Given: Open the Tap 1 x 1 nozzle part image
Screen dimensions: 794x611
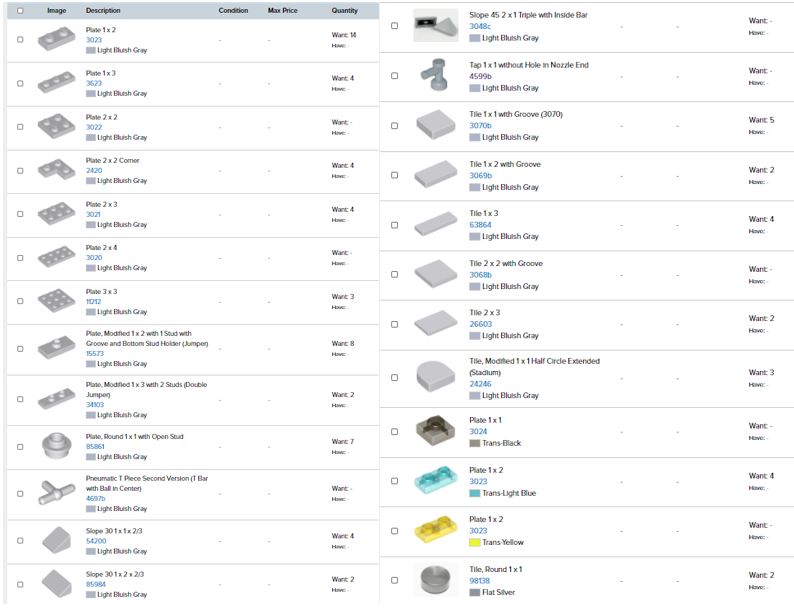Looking at the screenshot, I should point(435,76).
